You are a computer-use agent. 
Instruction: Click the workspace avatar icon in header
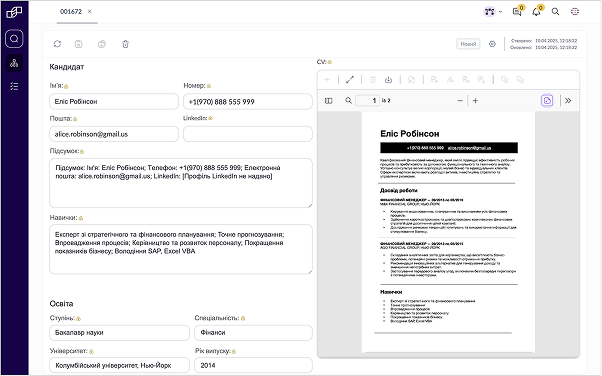(x=490, y=12)
